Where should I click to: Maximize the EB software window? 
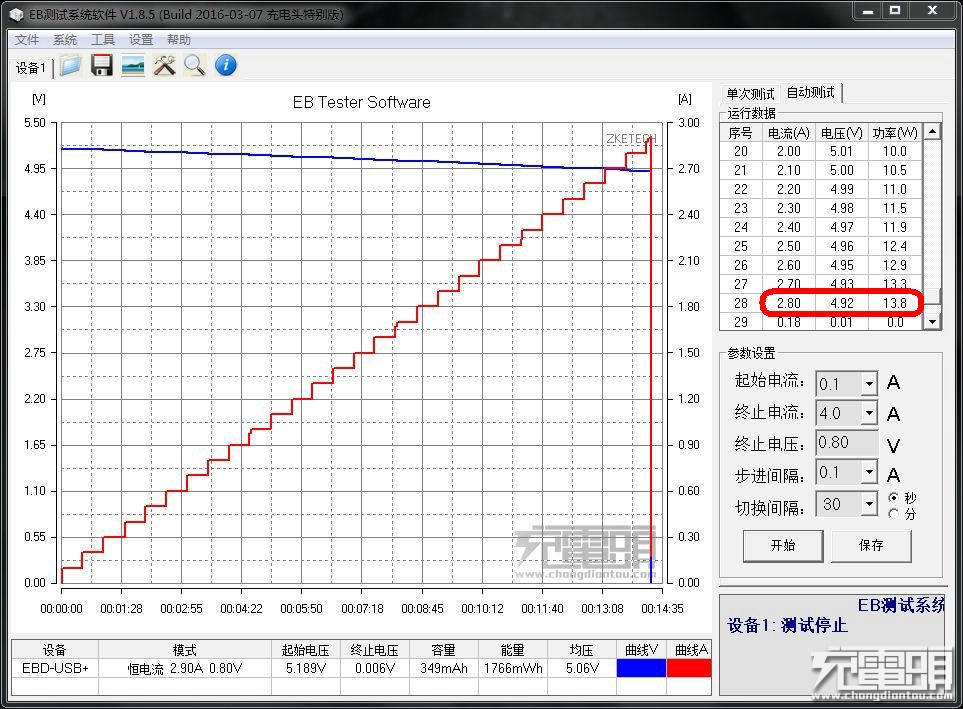(x=895, y=10)
